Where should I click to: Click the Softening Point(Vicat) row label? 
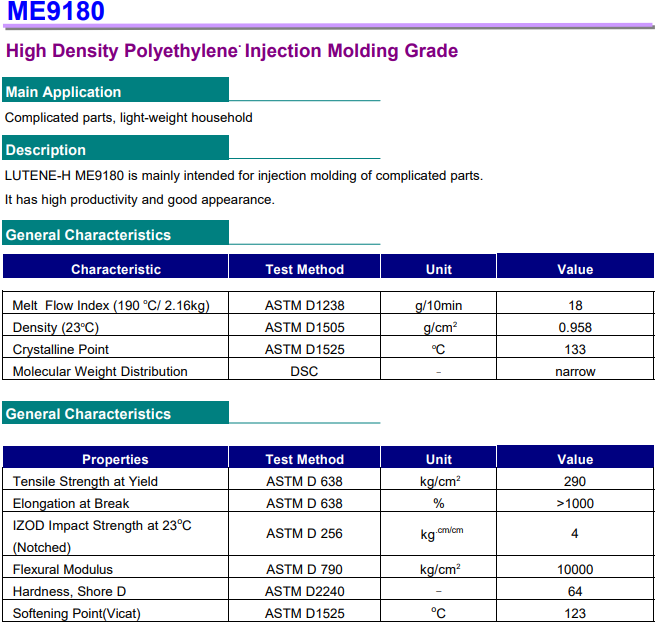coord(77,614)
